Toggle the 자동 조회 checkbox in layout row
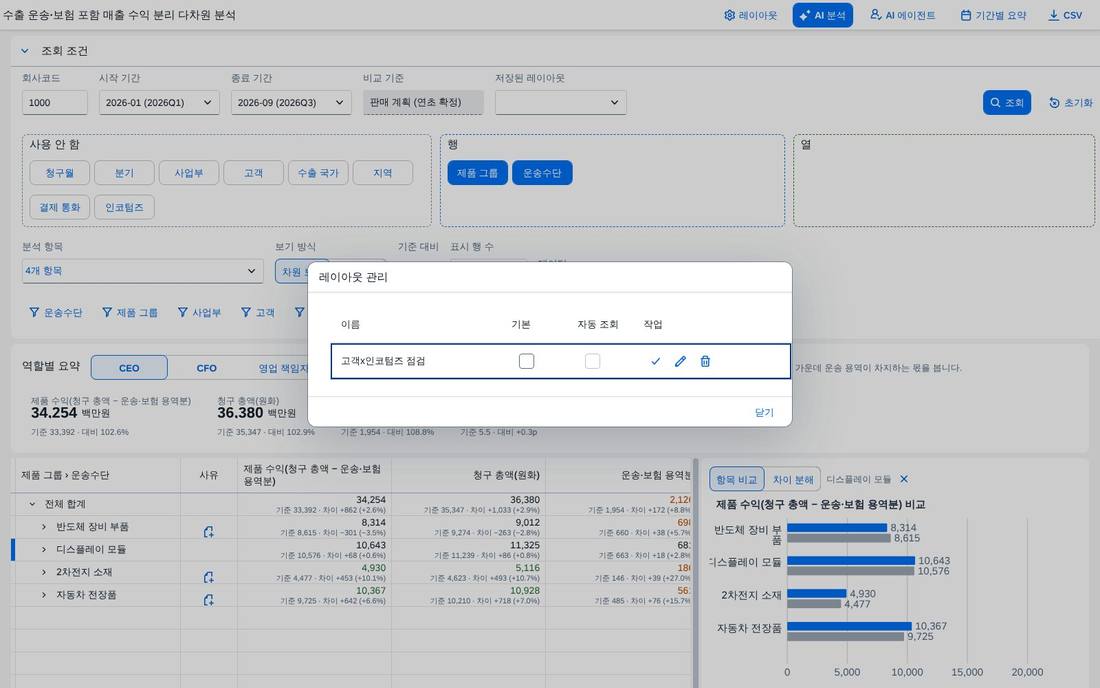 [x=593, y=361]
